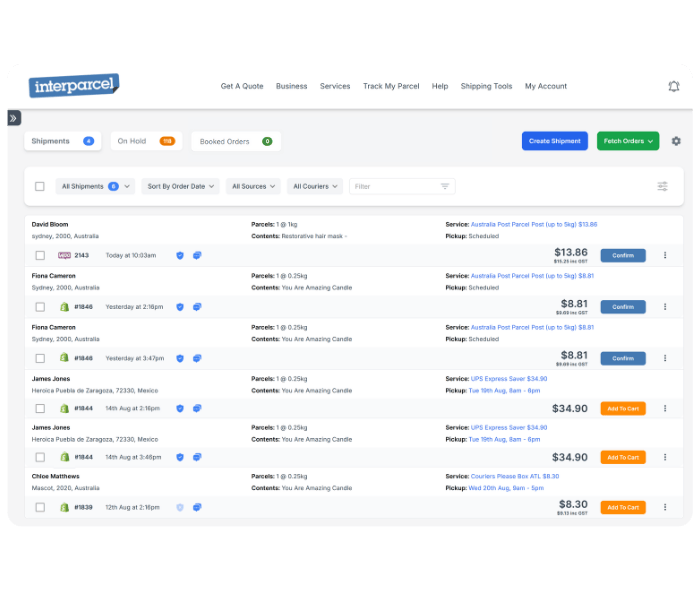Click the Interparcel logo
The width and height of the screenshot is (700, 600).
coord(74,86)
